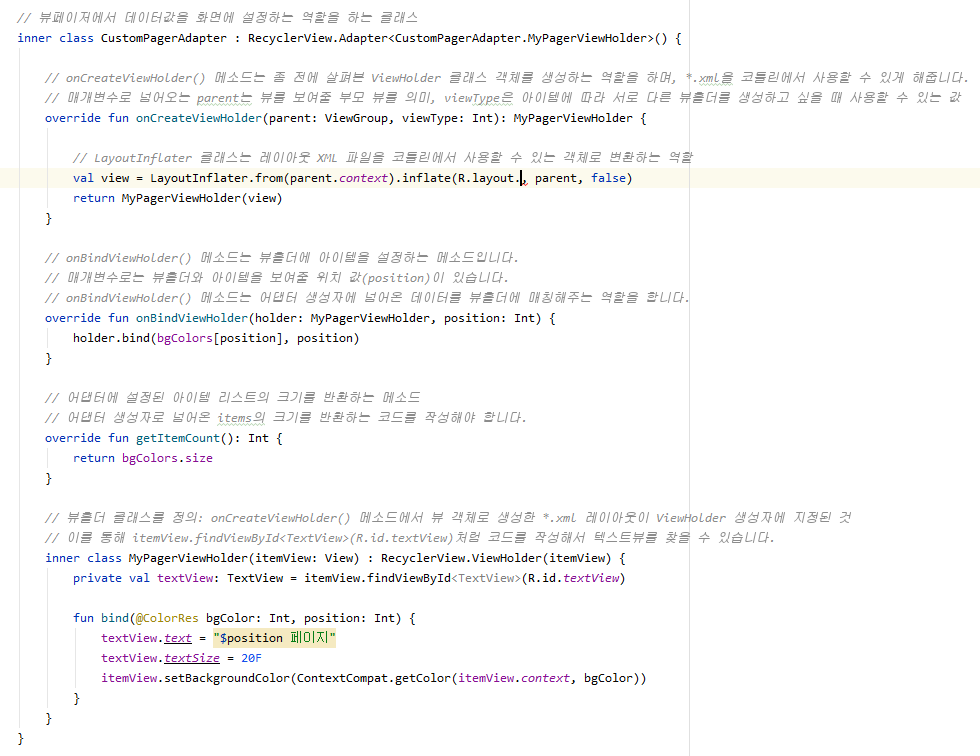980x756 pixels.
Task: Click 'RecyclerView.ViewHolder(itemView)' superclass call
Action: pyautogui.click(x=496, y=558)
